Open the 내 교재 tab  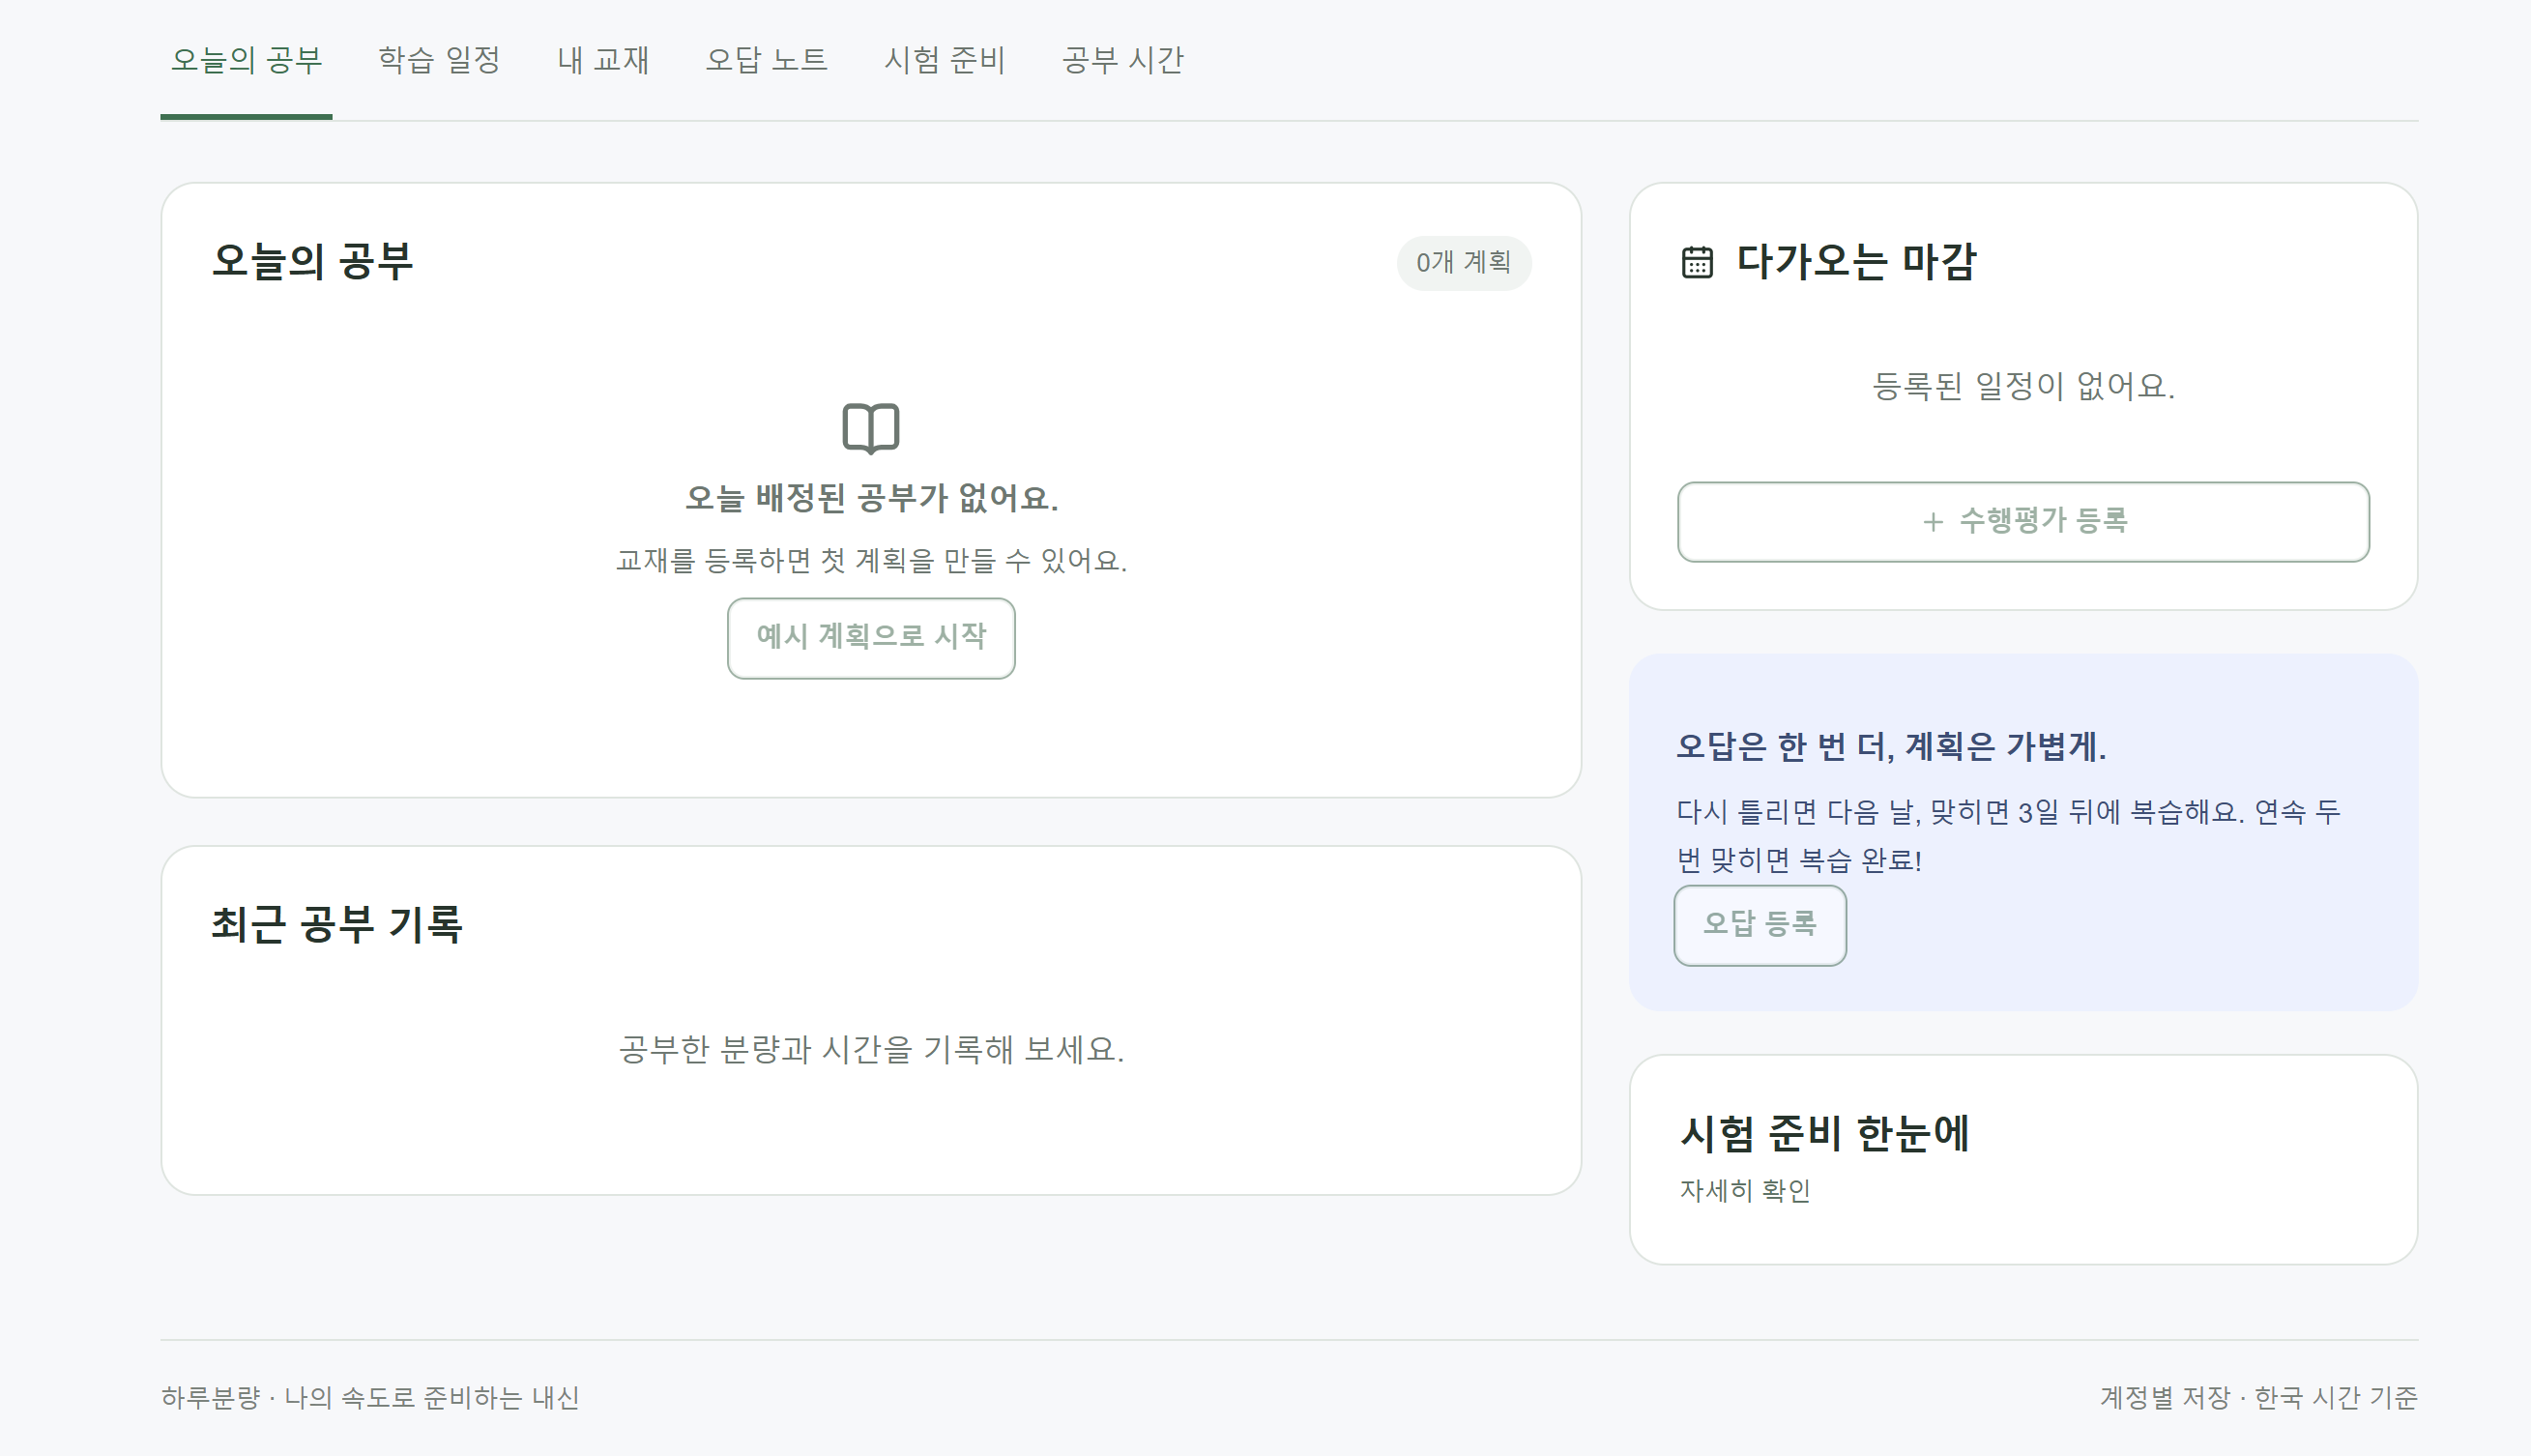[x=603, y=60]
